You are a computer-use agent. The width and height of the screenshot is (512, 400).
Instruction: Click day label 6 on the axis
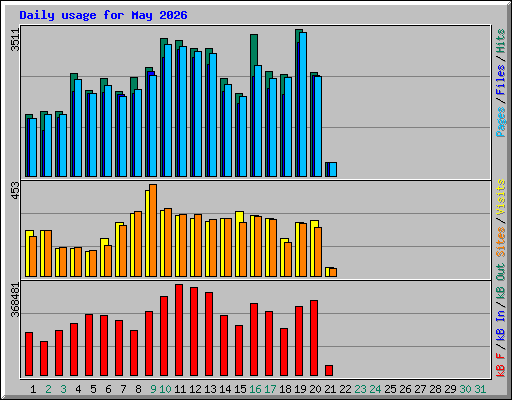pos(108,389)
